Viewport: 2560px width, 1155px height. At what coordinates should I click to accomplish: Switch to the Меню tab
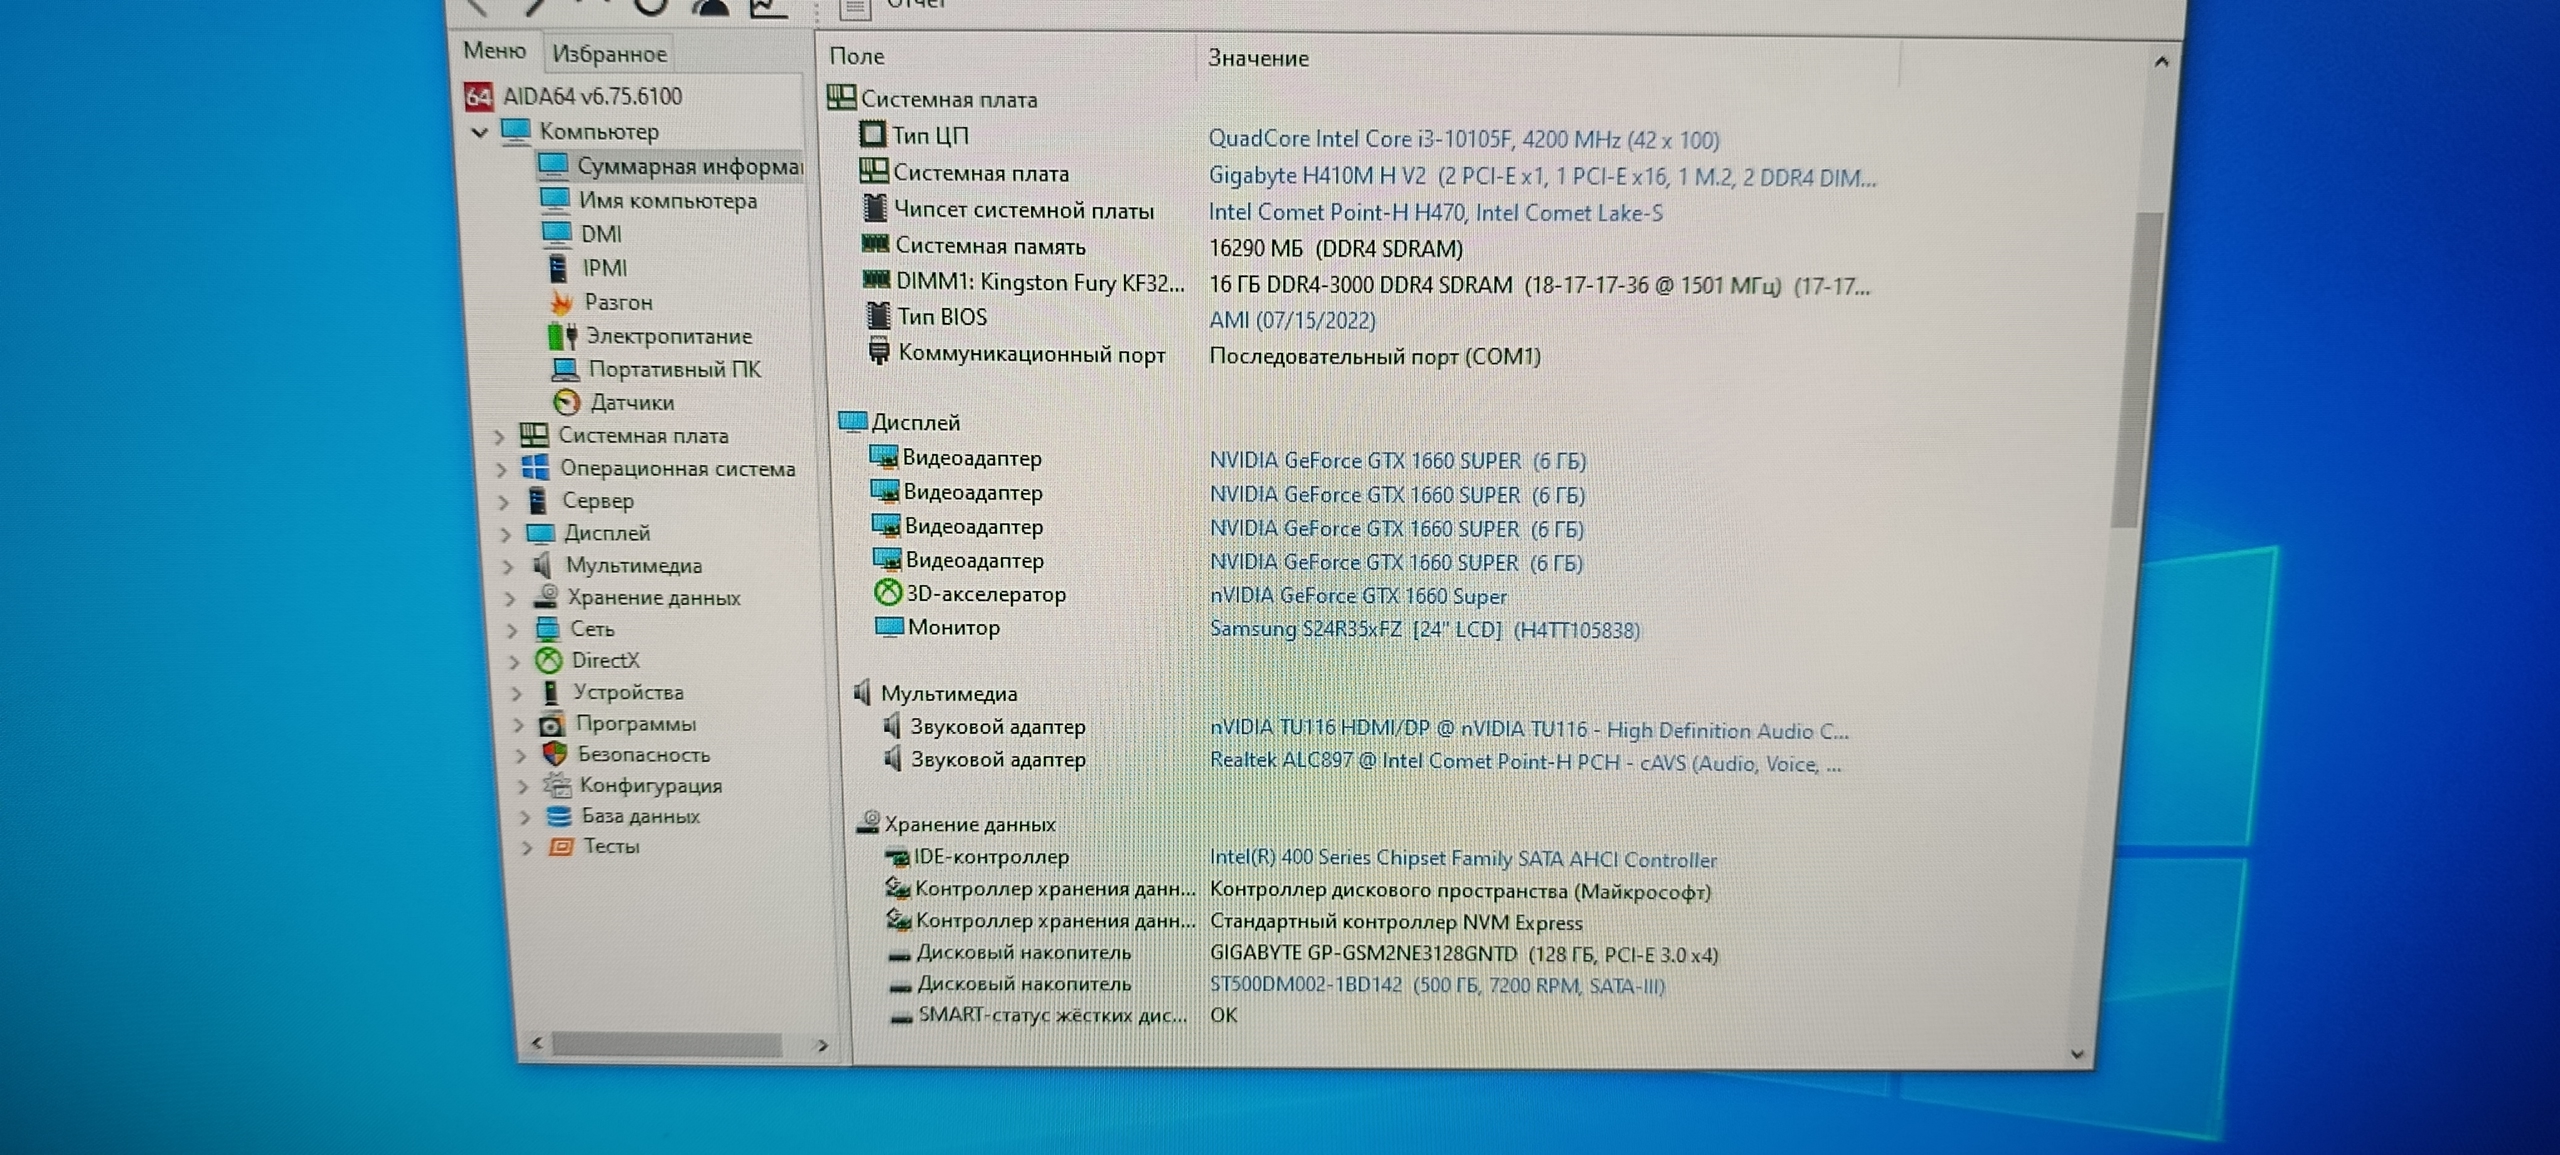click(x=494, y=50)
